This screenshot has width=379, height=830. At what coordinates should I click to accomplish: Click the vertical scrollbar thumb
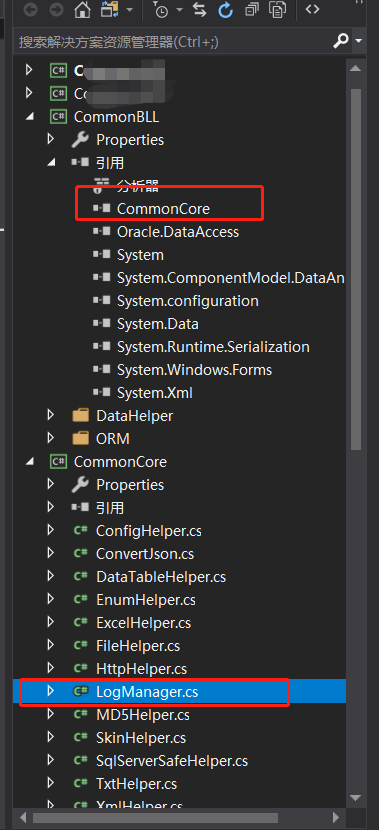click(356, 269)
